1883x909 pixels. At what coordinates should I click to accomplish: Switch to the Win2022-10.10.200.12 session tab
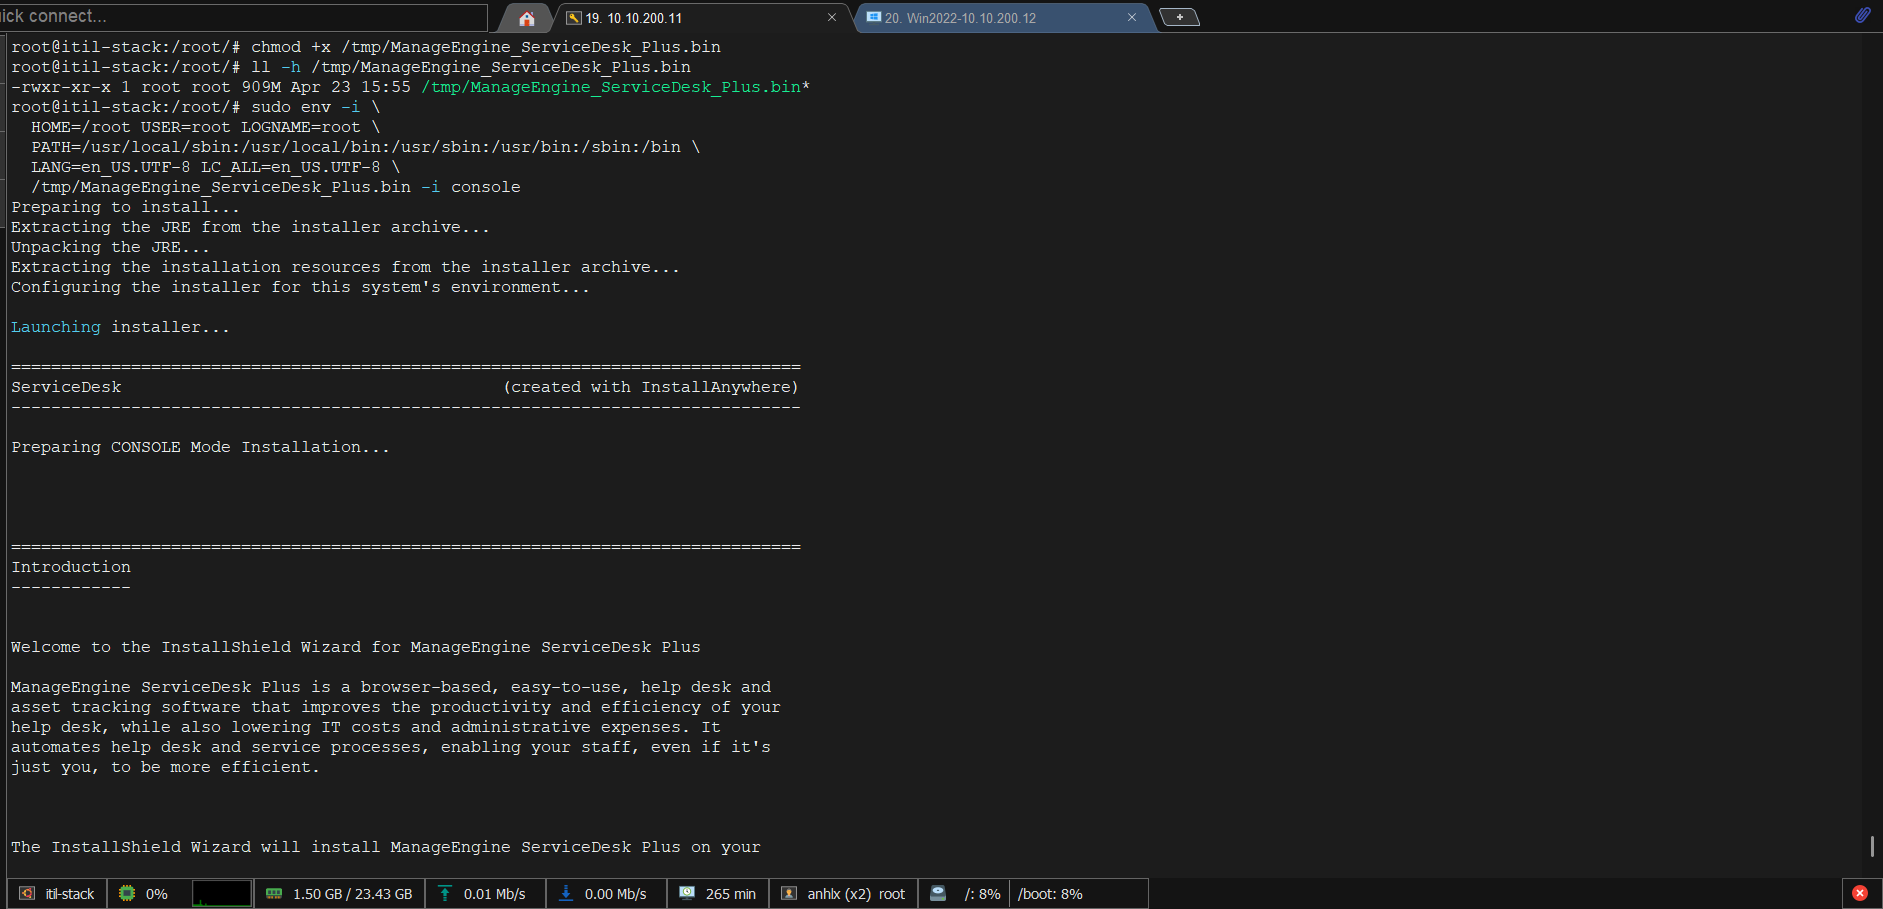(x=960, y=18)
